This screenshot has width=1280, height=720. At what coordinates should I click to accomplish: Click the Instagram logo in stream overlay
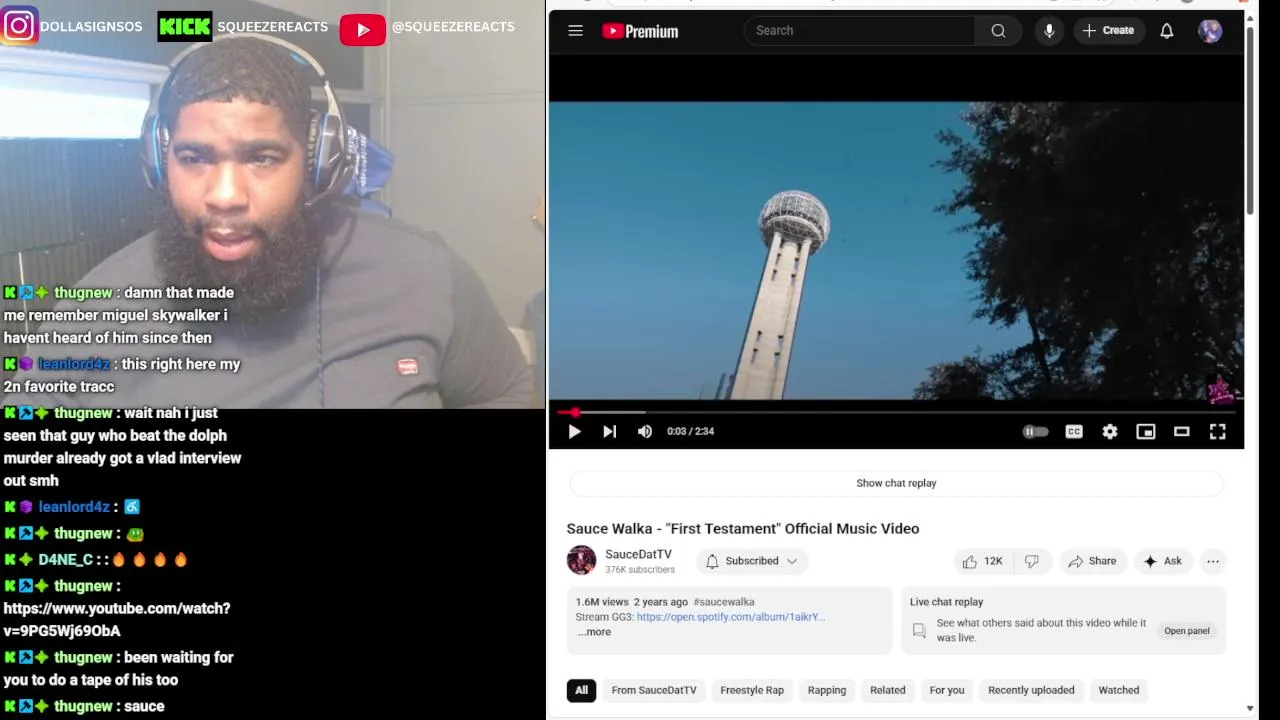tap(18, 26)
